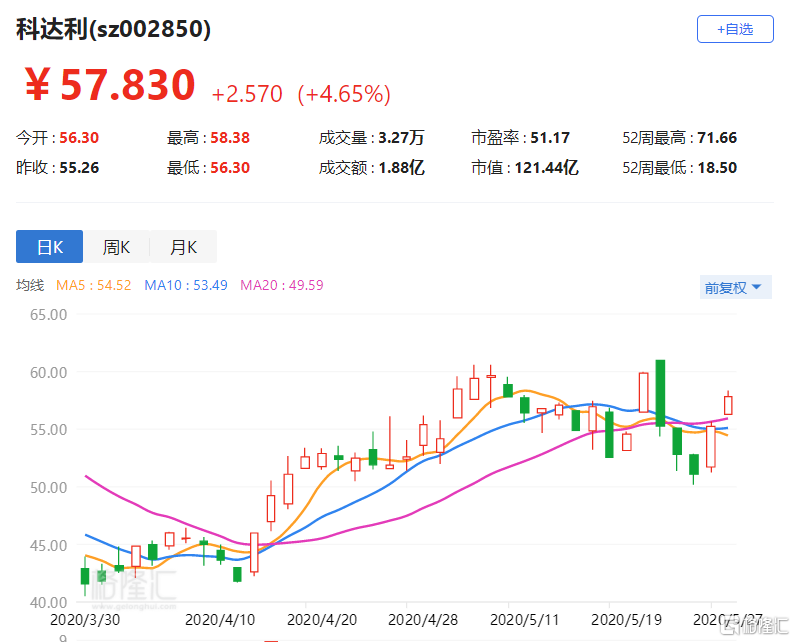Screen dimensions: 795x642
Task: Click the 50.00 y-axis label
Action: point(48,487)
